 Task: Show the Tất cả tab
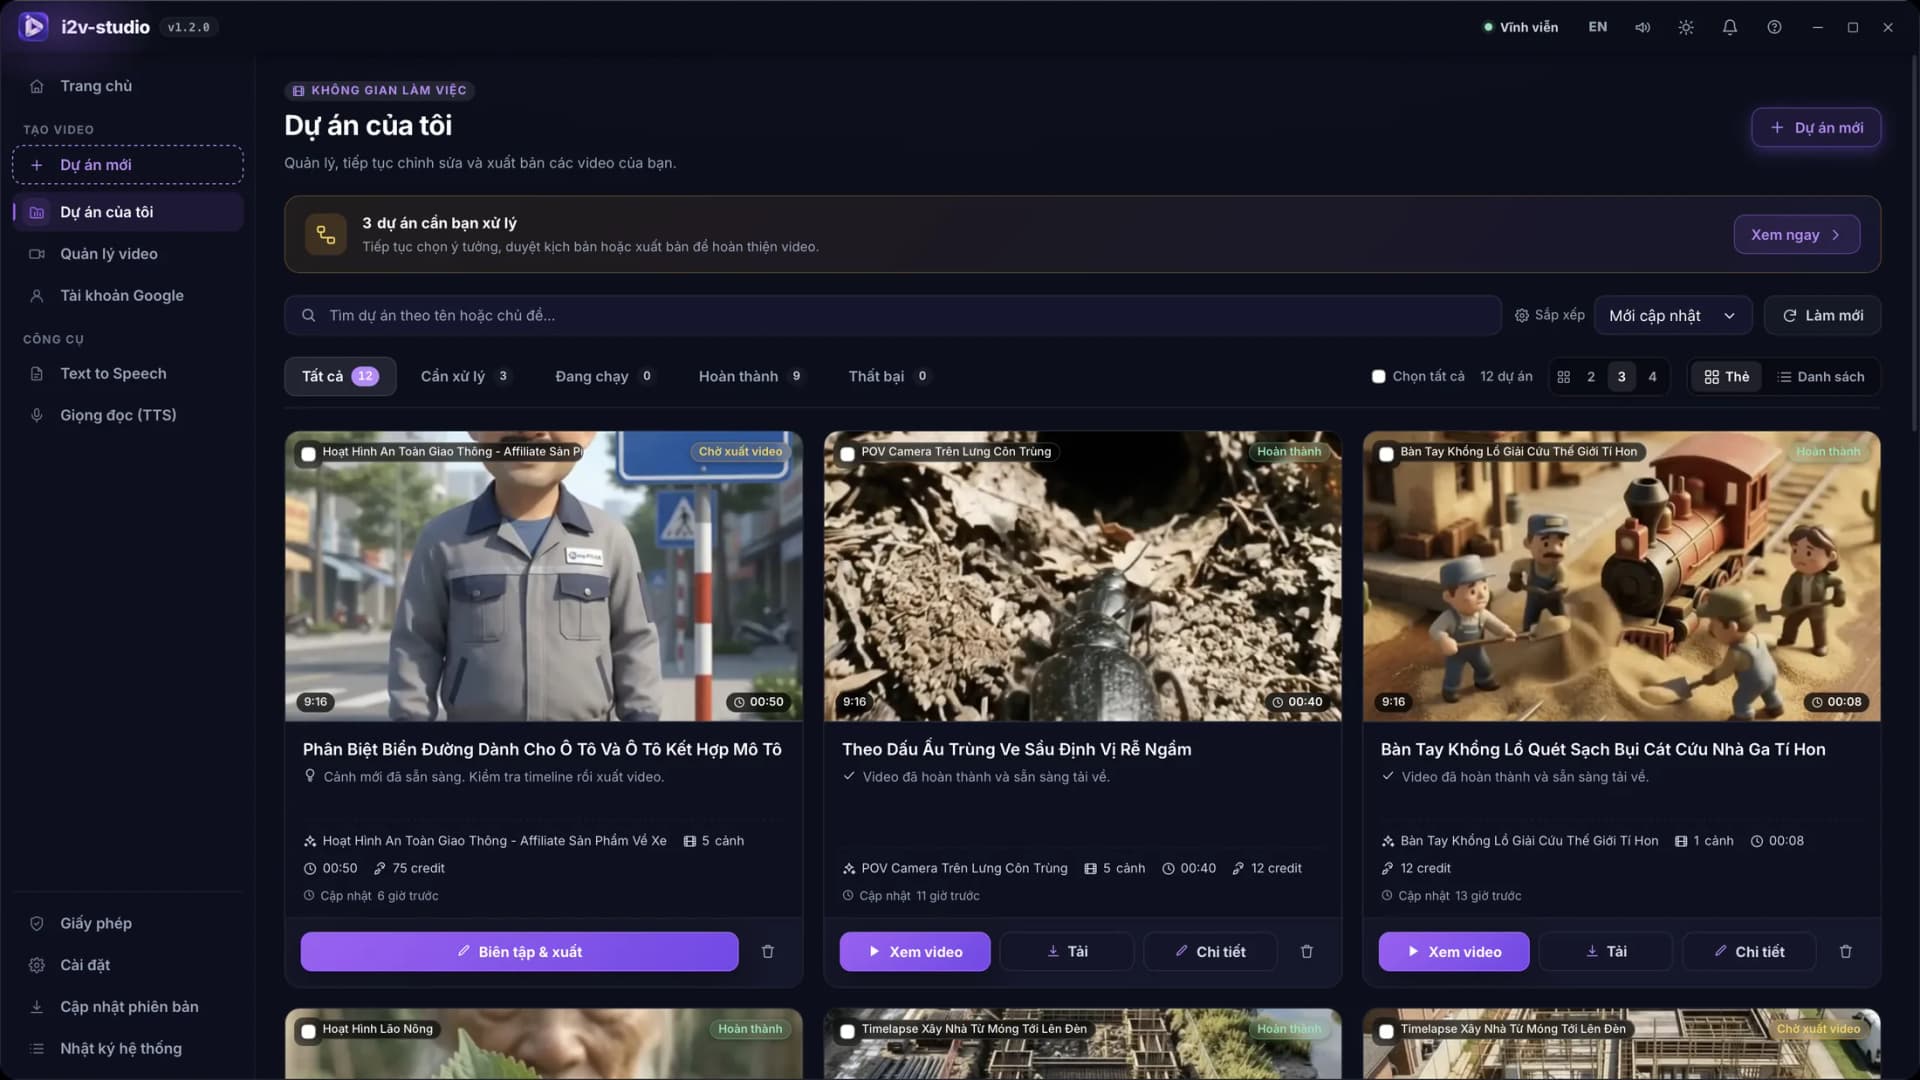(340, 376)
